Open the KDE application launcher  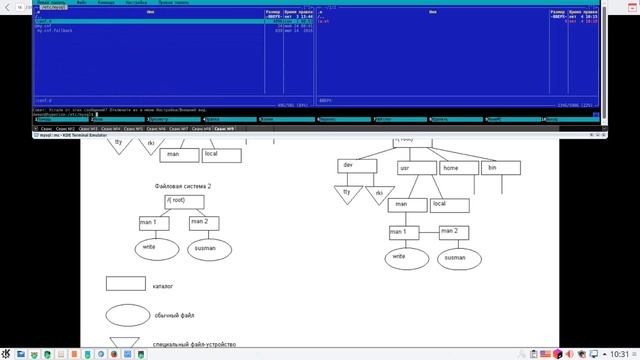click(6, 353)
